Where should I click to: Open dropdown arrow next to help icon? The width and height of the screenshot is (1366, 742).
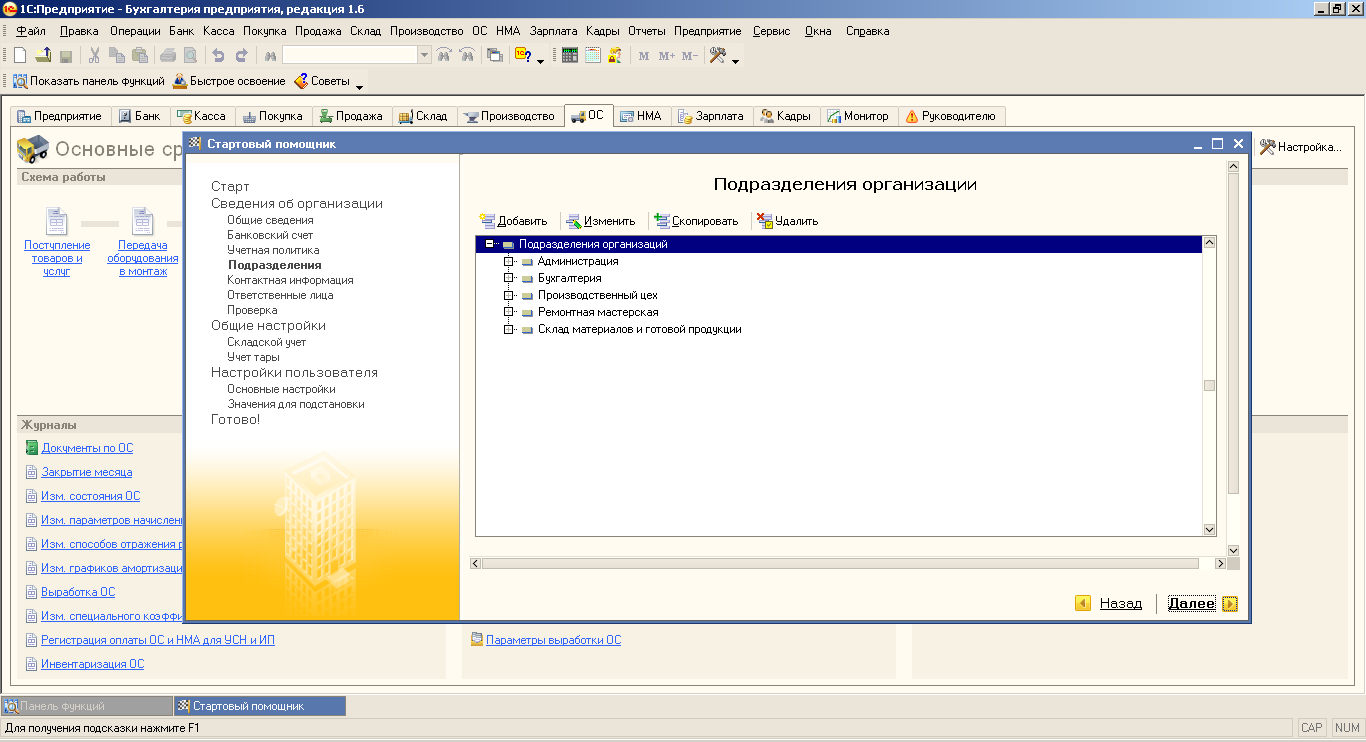pos(541,60)
